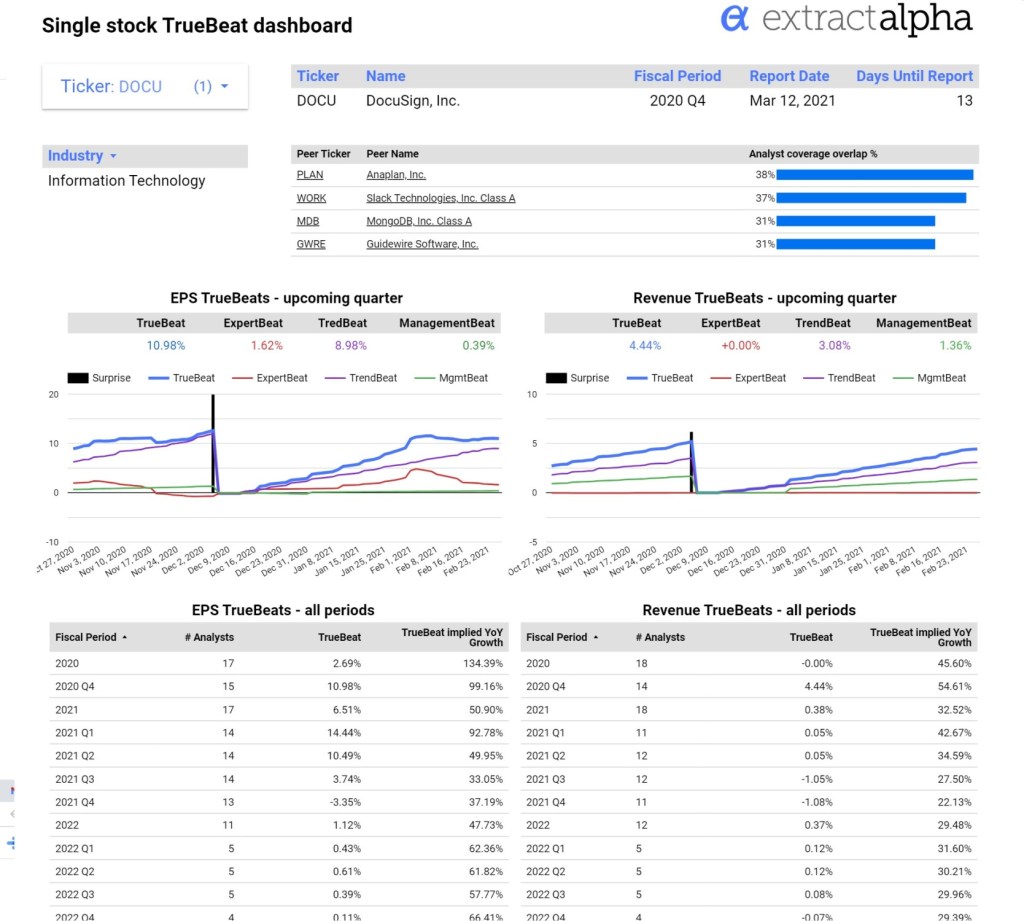Viewport: 1024px width, 921px height.
Task: Click the 1.62% ExpertBeat value for EPS
Action: pos(267,346)
